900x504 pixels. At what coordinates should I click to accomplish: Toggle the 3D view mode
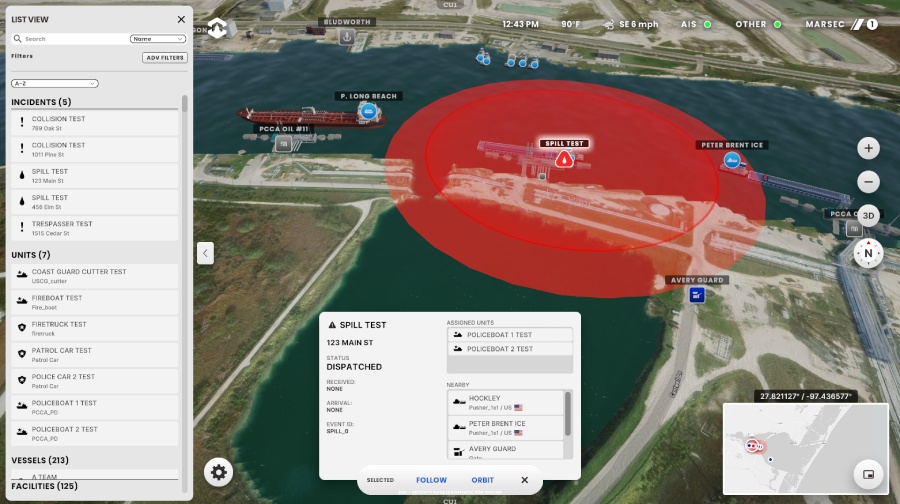[x=868, y=216]
